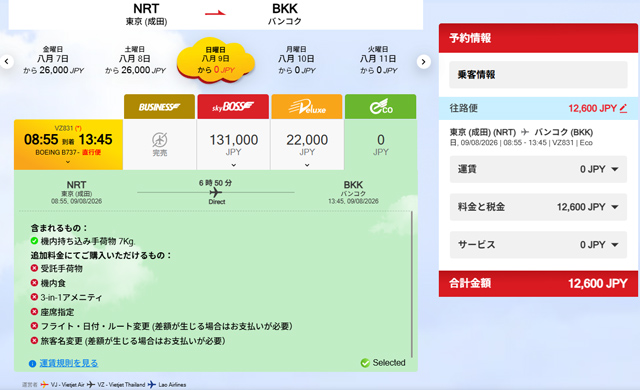Expand VZ831 flight details chevron

coord(68,162)
